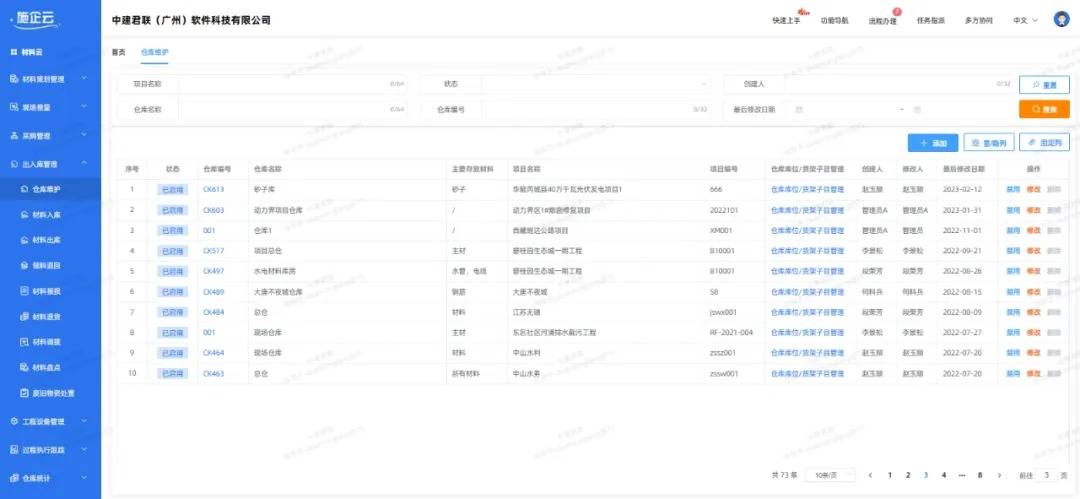Viewport: 1080px width, 499px height.
Task: Focus the 仓库名称 filter input
Action: [x=292, y=109]
